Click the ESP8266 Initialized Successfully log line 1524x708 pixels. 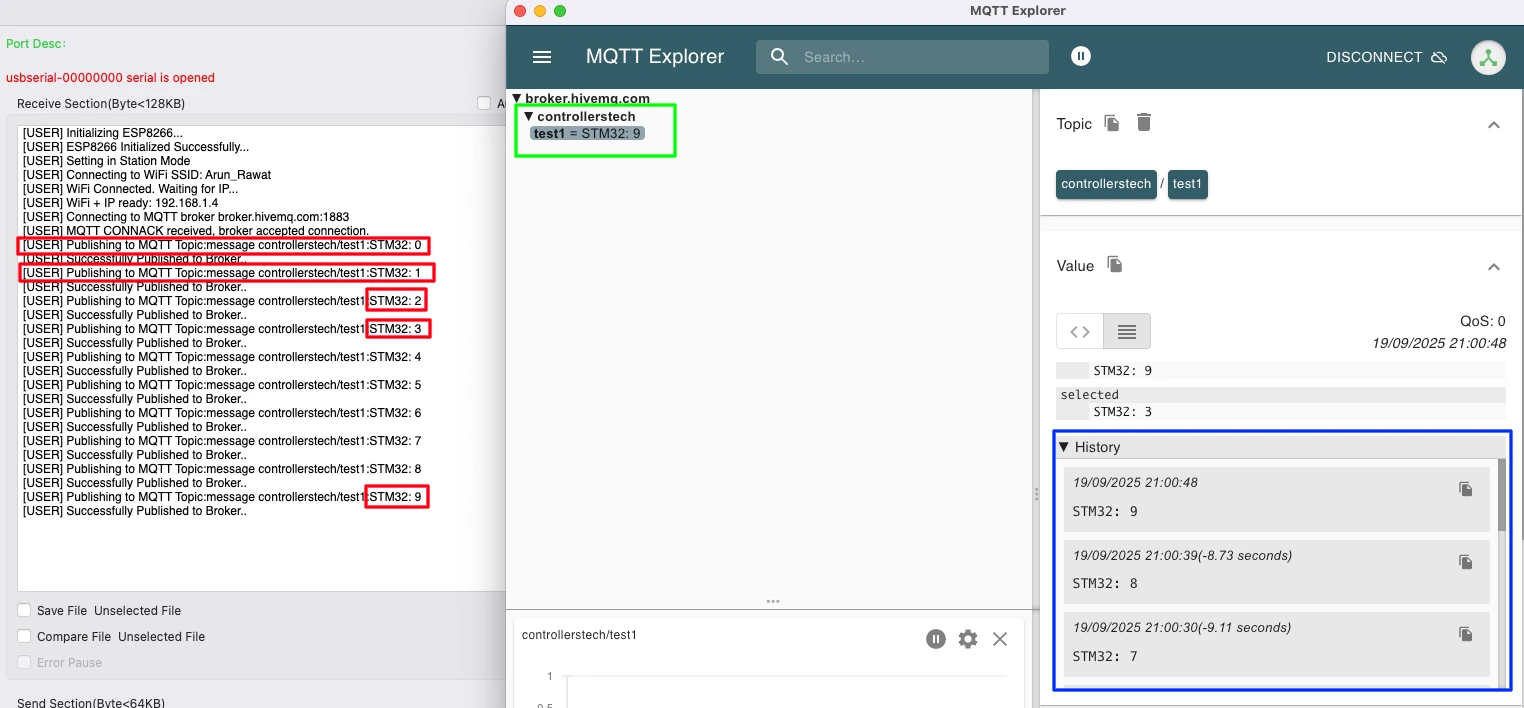tap(136, 147)
